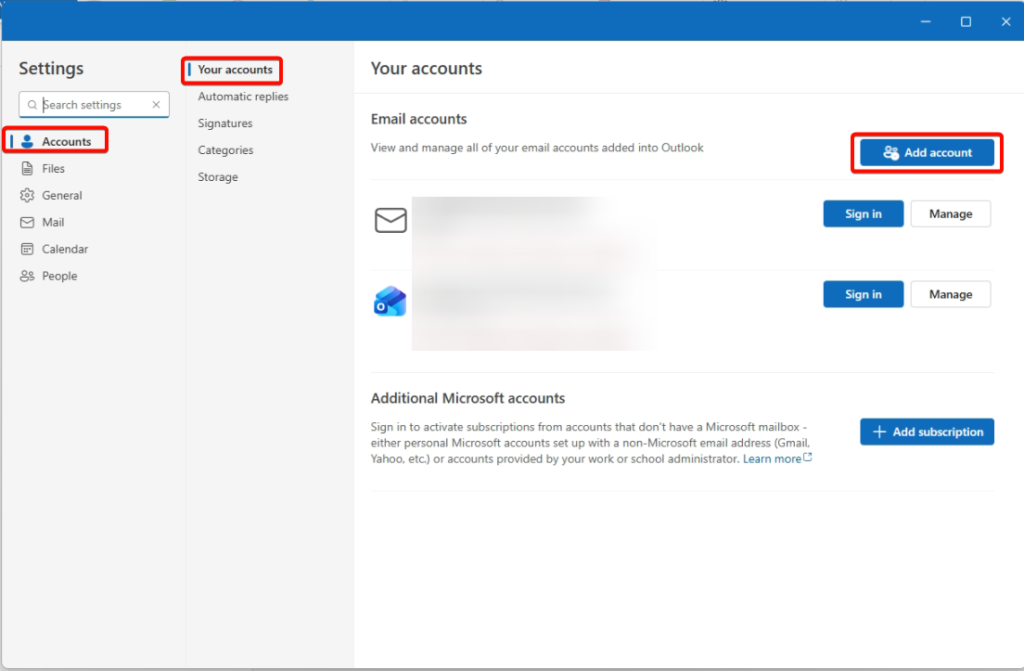This screenshot has width=1024, height=671.
Task: Click the Mail envelope icon in sidebar
Action: pyautogui.click(x=28, y=223)
